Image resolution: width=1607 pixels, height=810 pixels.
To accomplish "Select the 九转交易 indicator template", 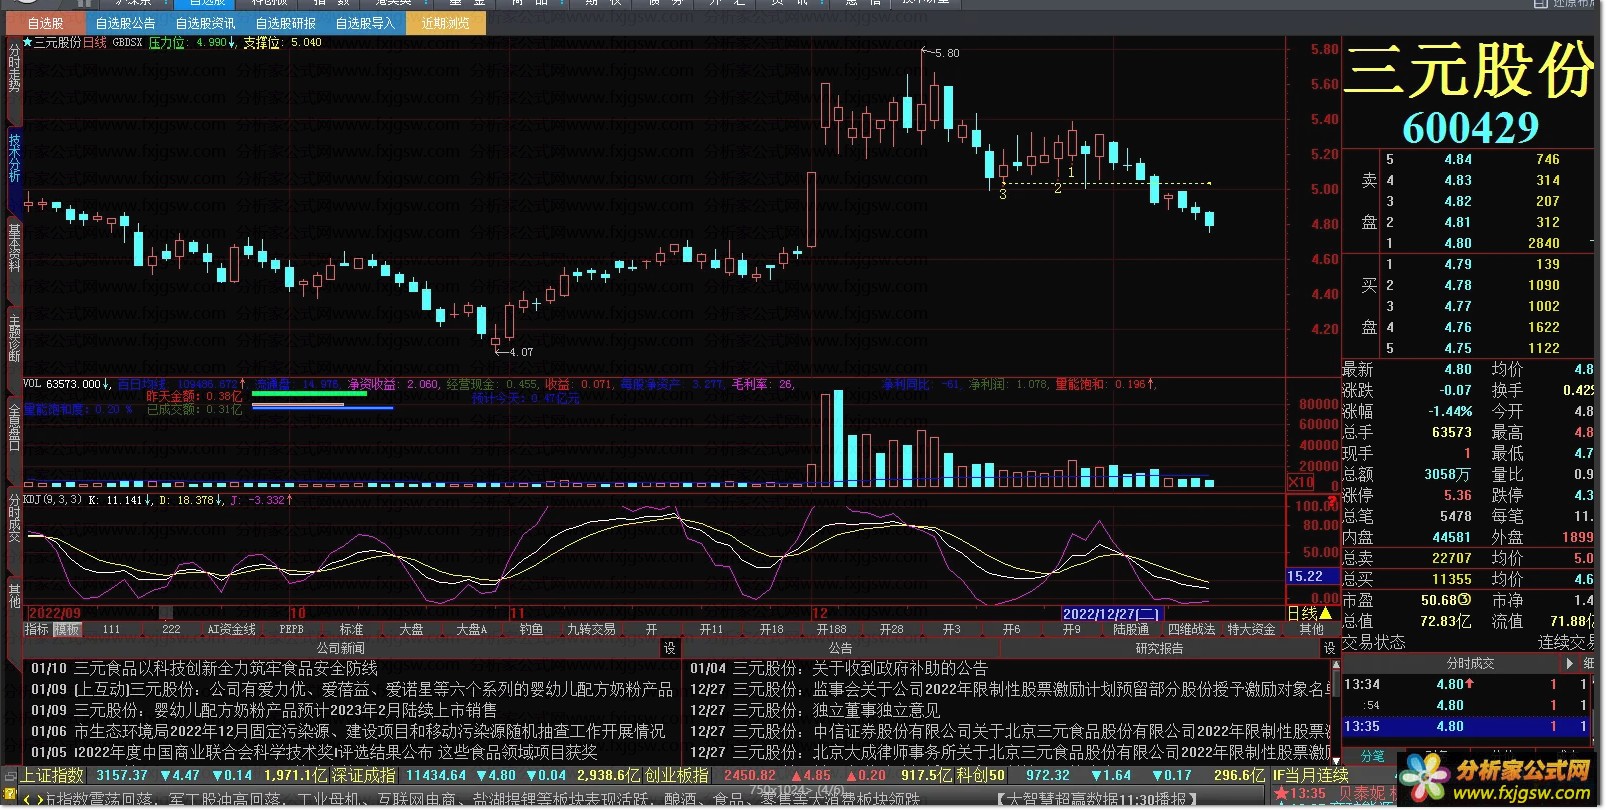I will [591, 630].
